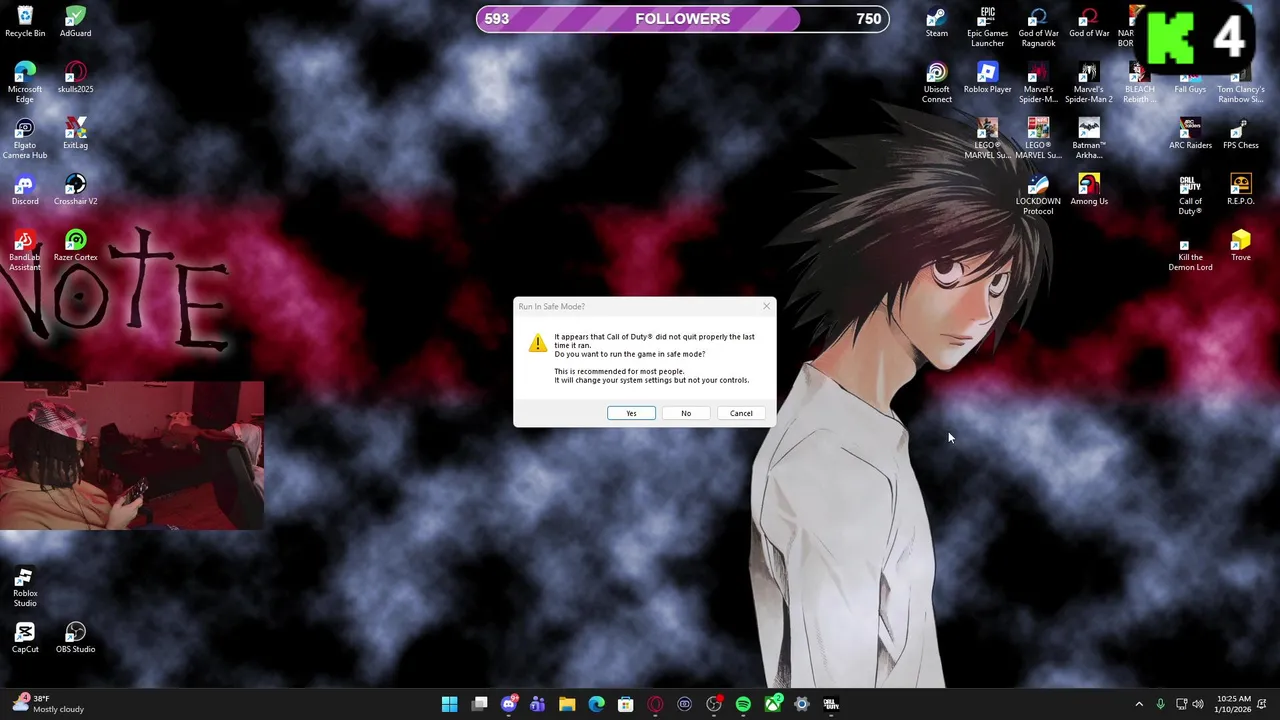This screenshot has height=720, width=1280.
Task: Select the OBS Studio desktop icon
Action: click(75, 638)
